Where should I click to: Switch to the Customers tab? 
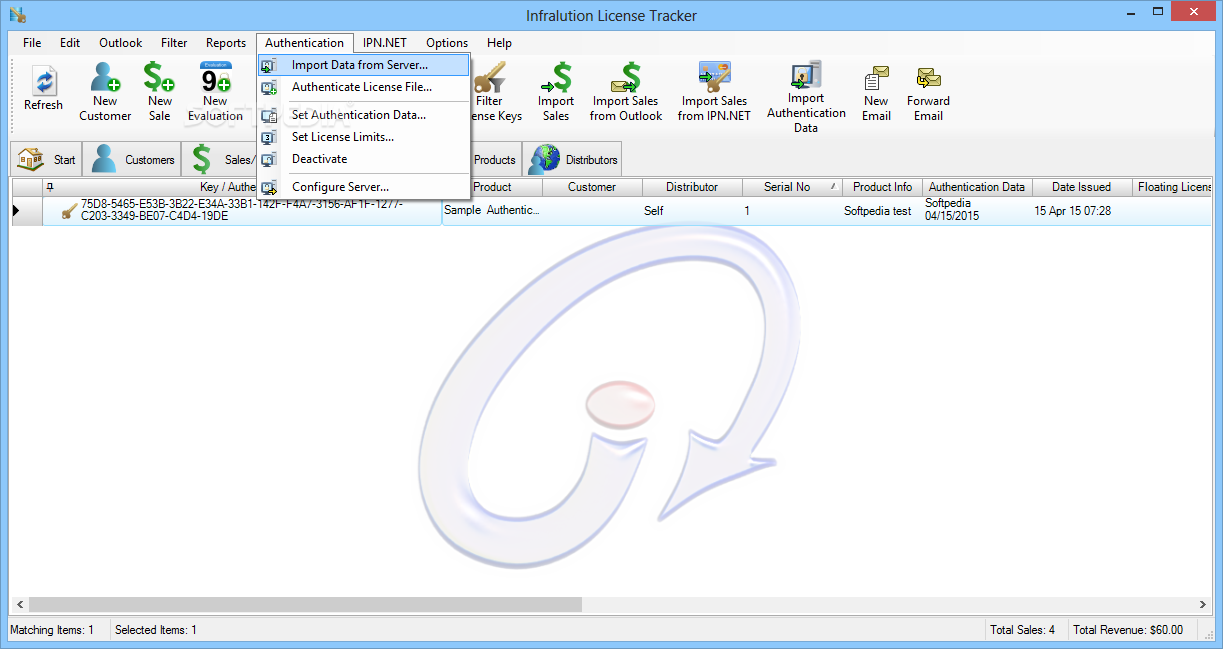132,159
